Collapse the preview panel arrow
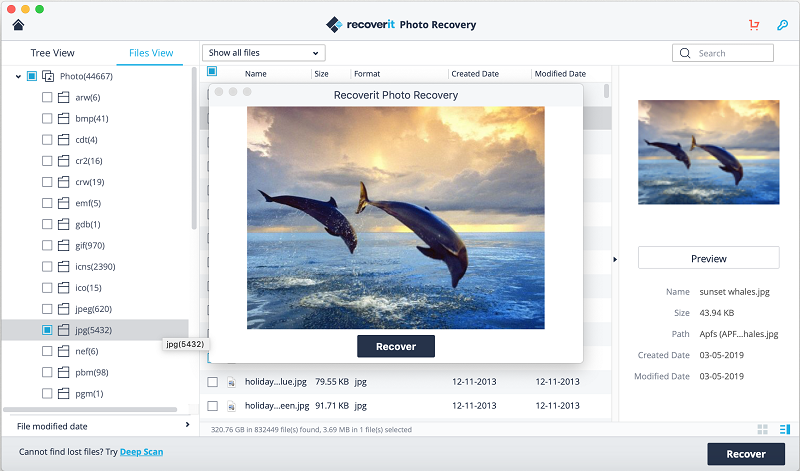Screen dimensions: 800x471 [615, 260]
